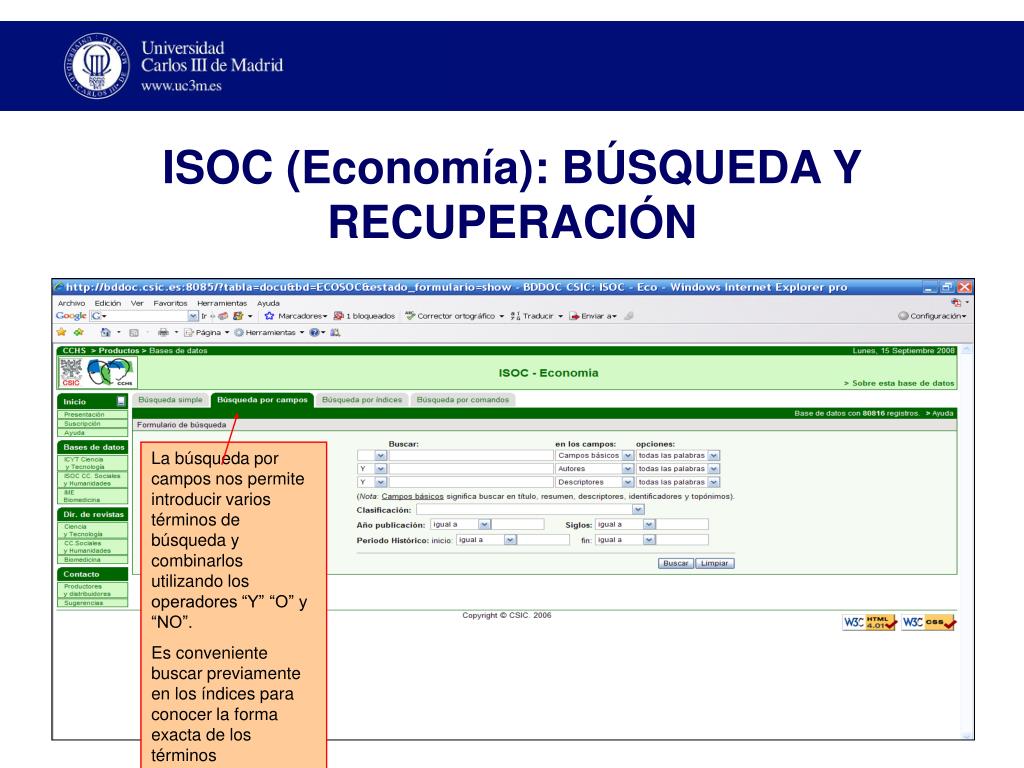Open the Siglos igual a dropdown
The image size is (1024, 768).
pos(625,524)
